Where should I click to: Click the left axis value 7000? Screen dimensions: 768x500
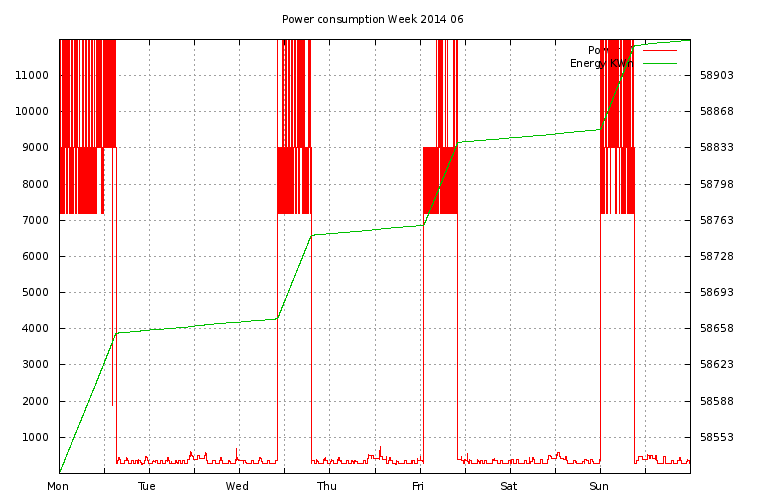pos(35,220)
